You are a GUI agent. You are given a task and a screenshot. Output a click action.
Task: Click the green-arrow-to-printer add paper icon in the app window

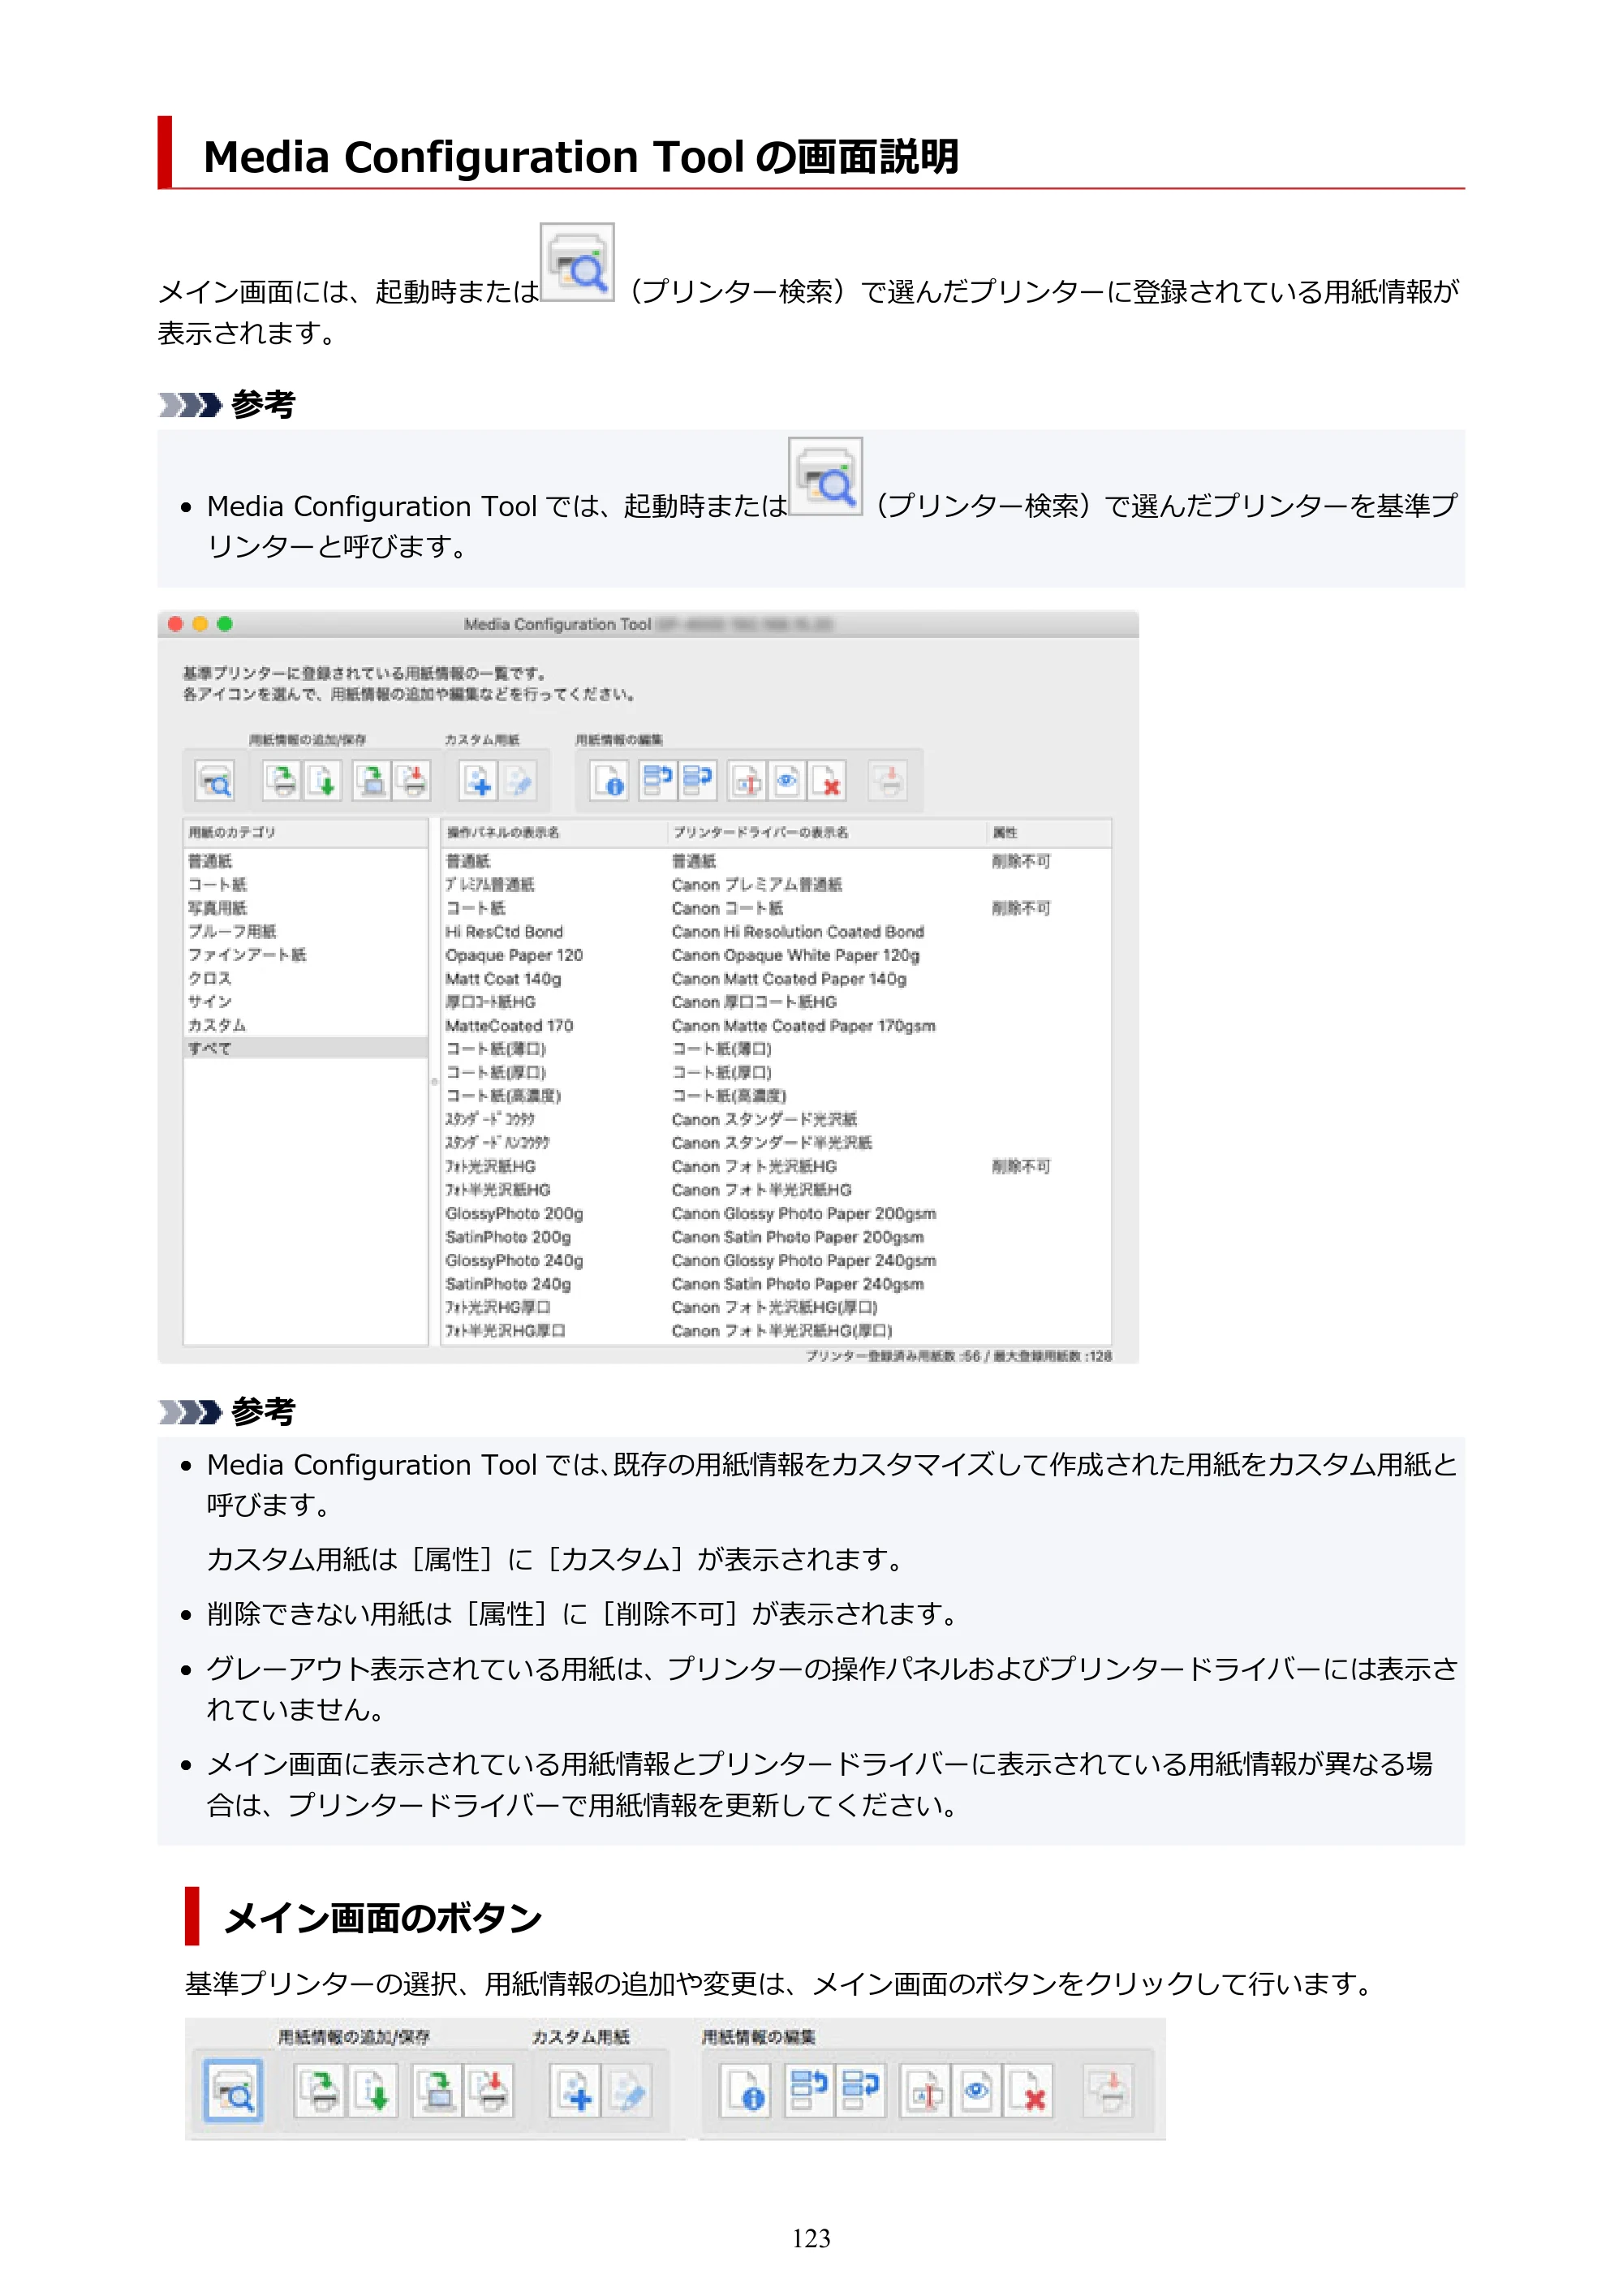click(x=283, y=780)
